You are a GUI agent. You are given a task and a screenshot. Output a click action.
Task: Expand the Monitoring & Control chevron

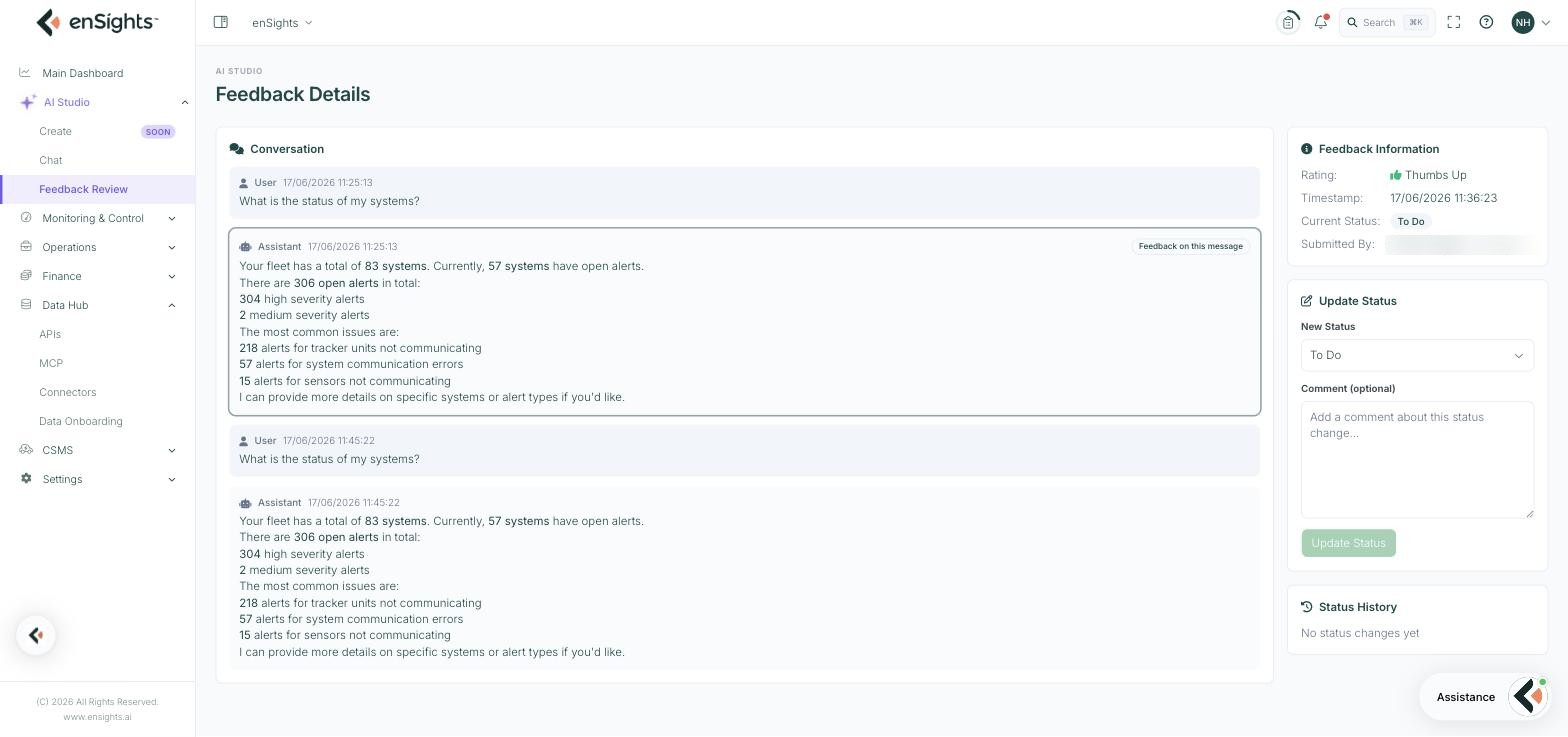[x=172, y=218]
